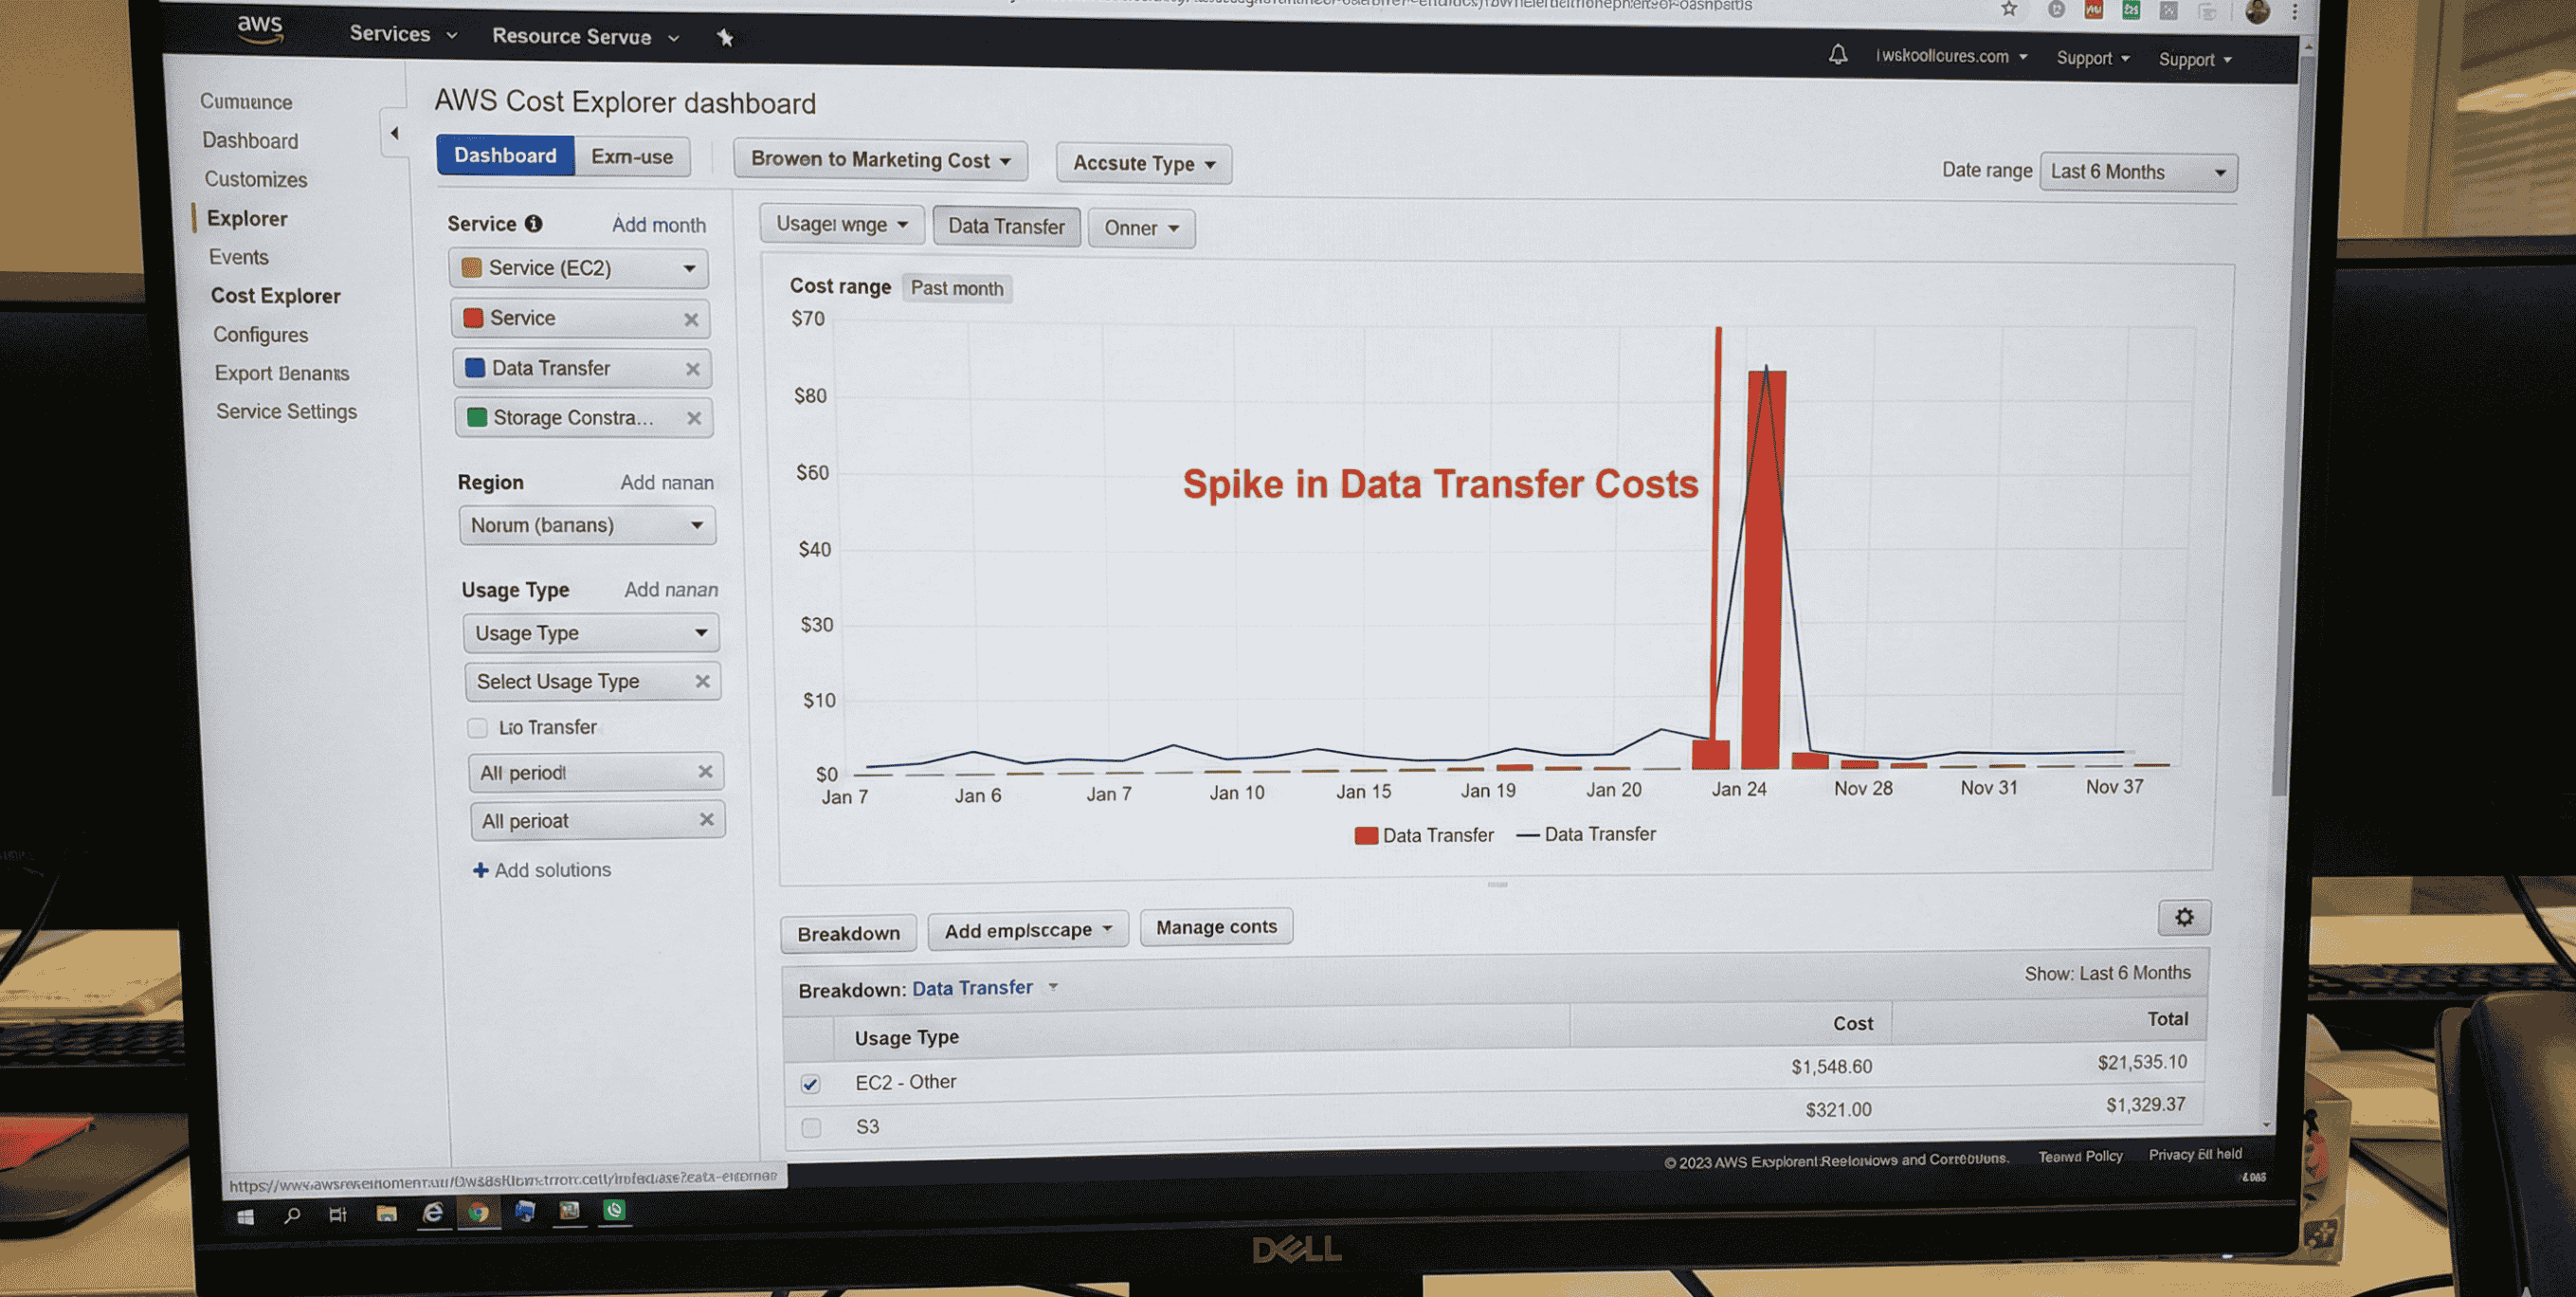Open the Date range Last 6 Months dropdown
Viewport: 2576px width, 1297px height.
click(2137, 172)
